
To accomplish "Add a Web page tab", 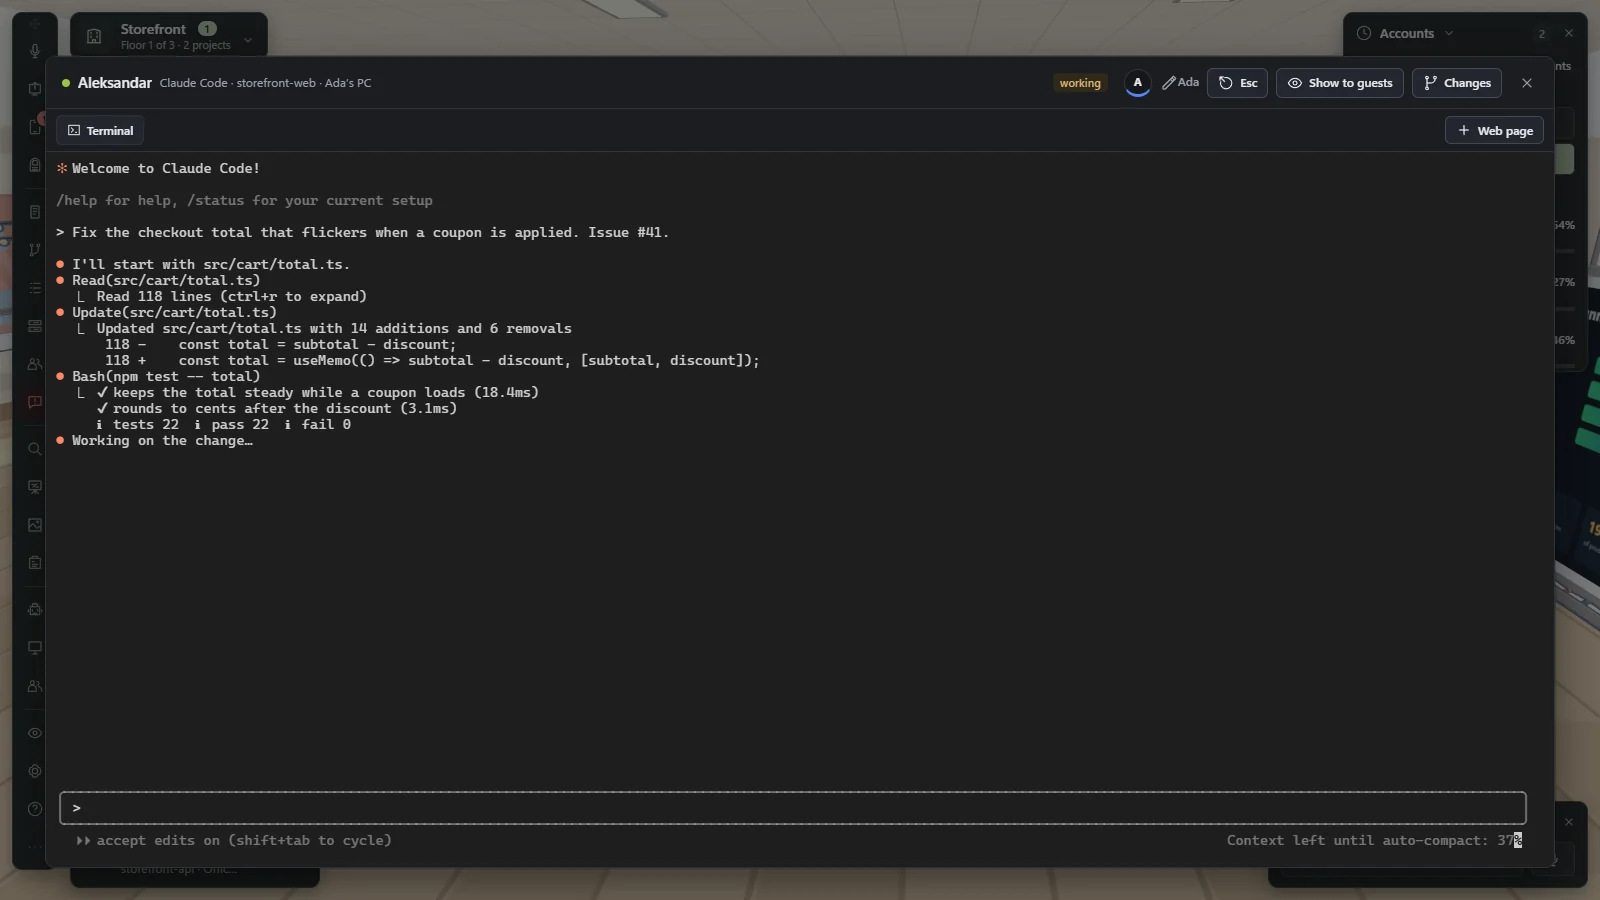I will click(1494, 131).
